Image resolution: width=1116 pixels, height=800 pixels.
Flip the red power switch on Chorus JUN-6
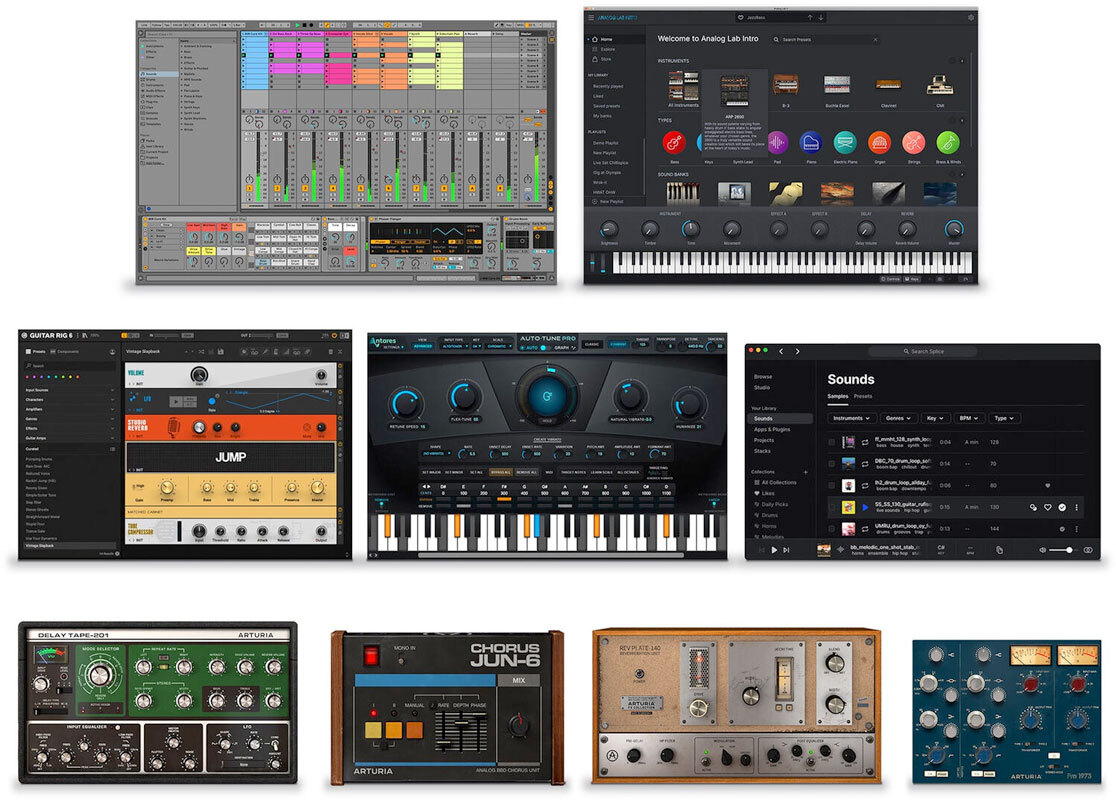371,656
